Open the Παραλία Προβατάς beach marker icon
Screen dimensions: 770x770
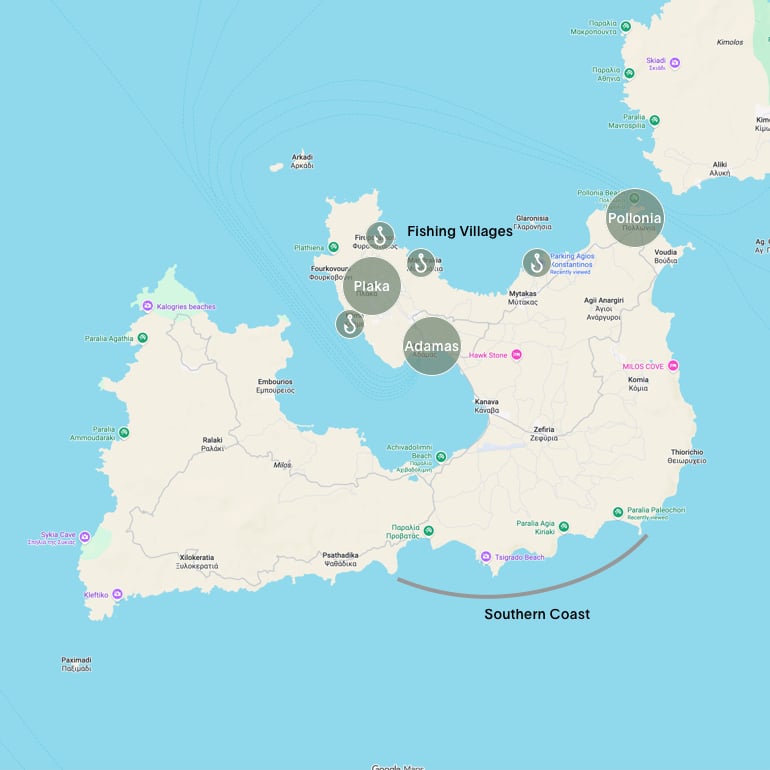coord(429,530)
